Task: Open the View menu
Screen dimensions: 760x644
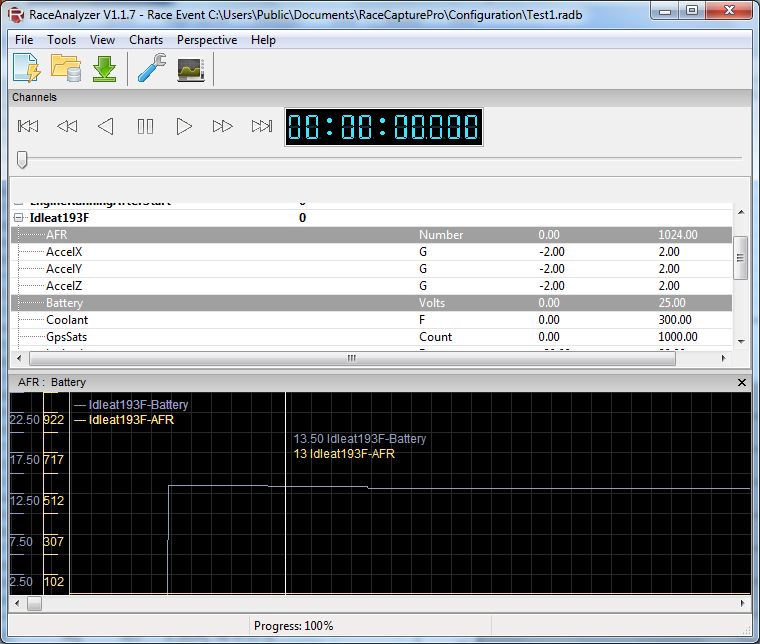Action: coord(102,40)
